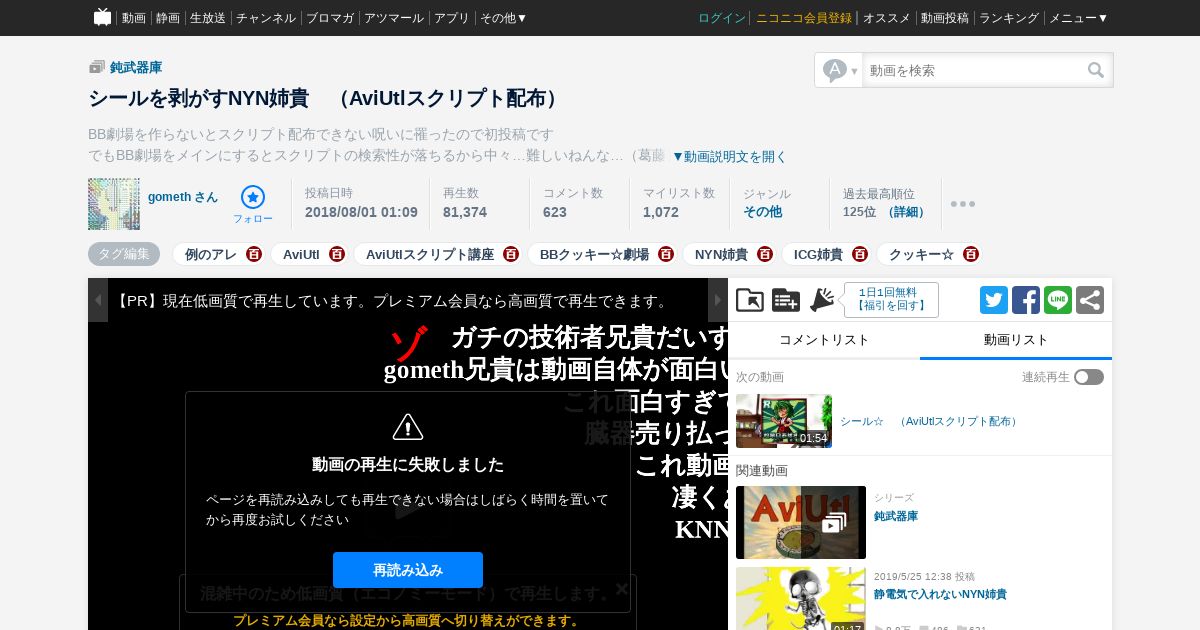Screen dimensions: 1200x630
Task: Open アプリ in top navigation
Action: point(452,18)
